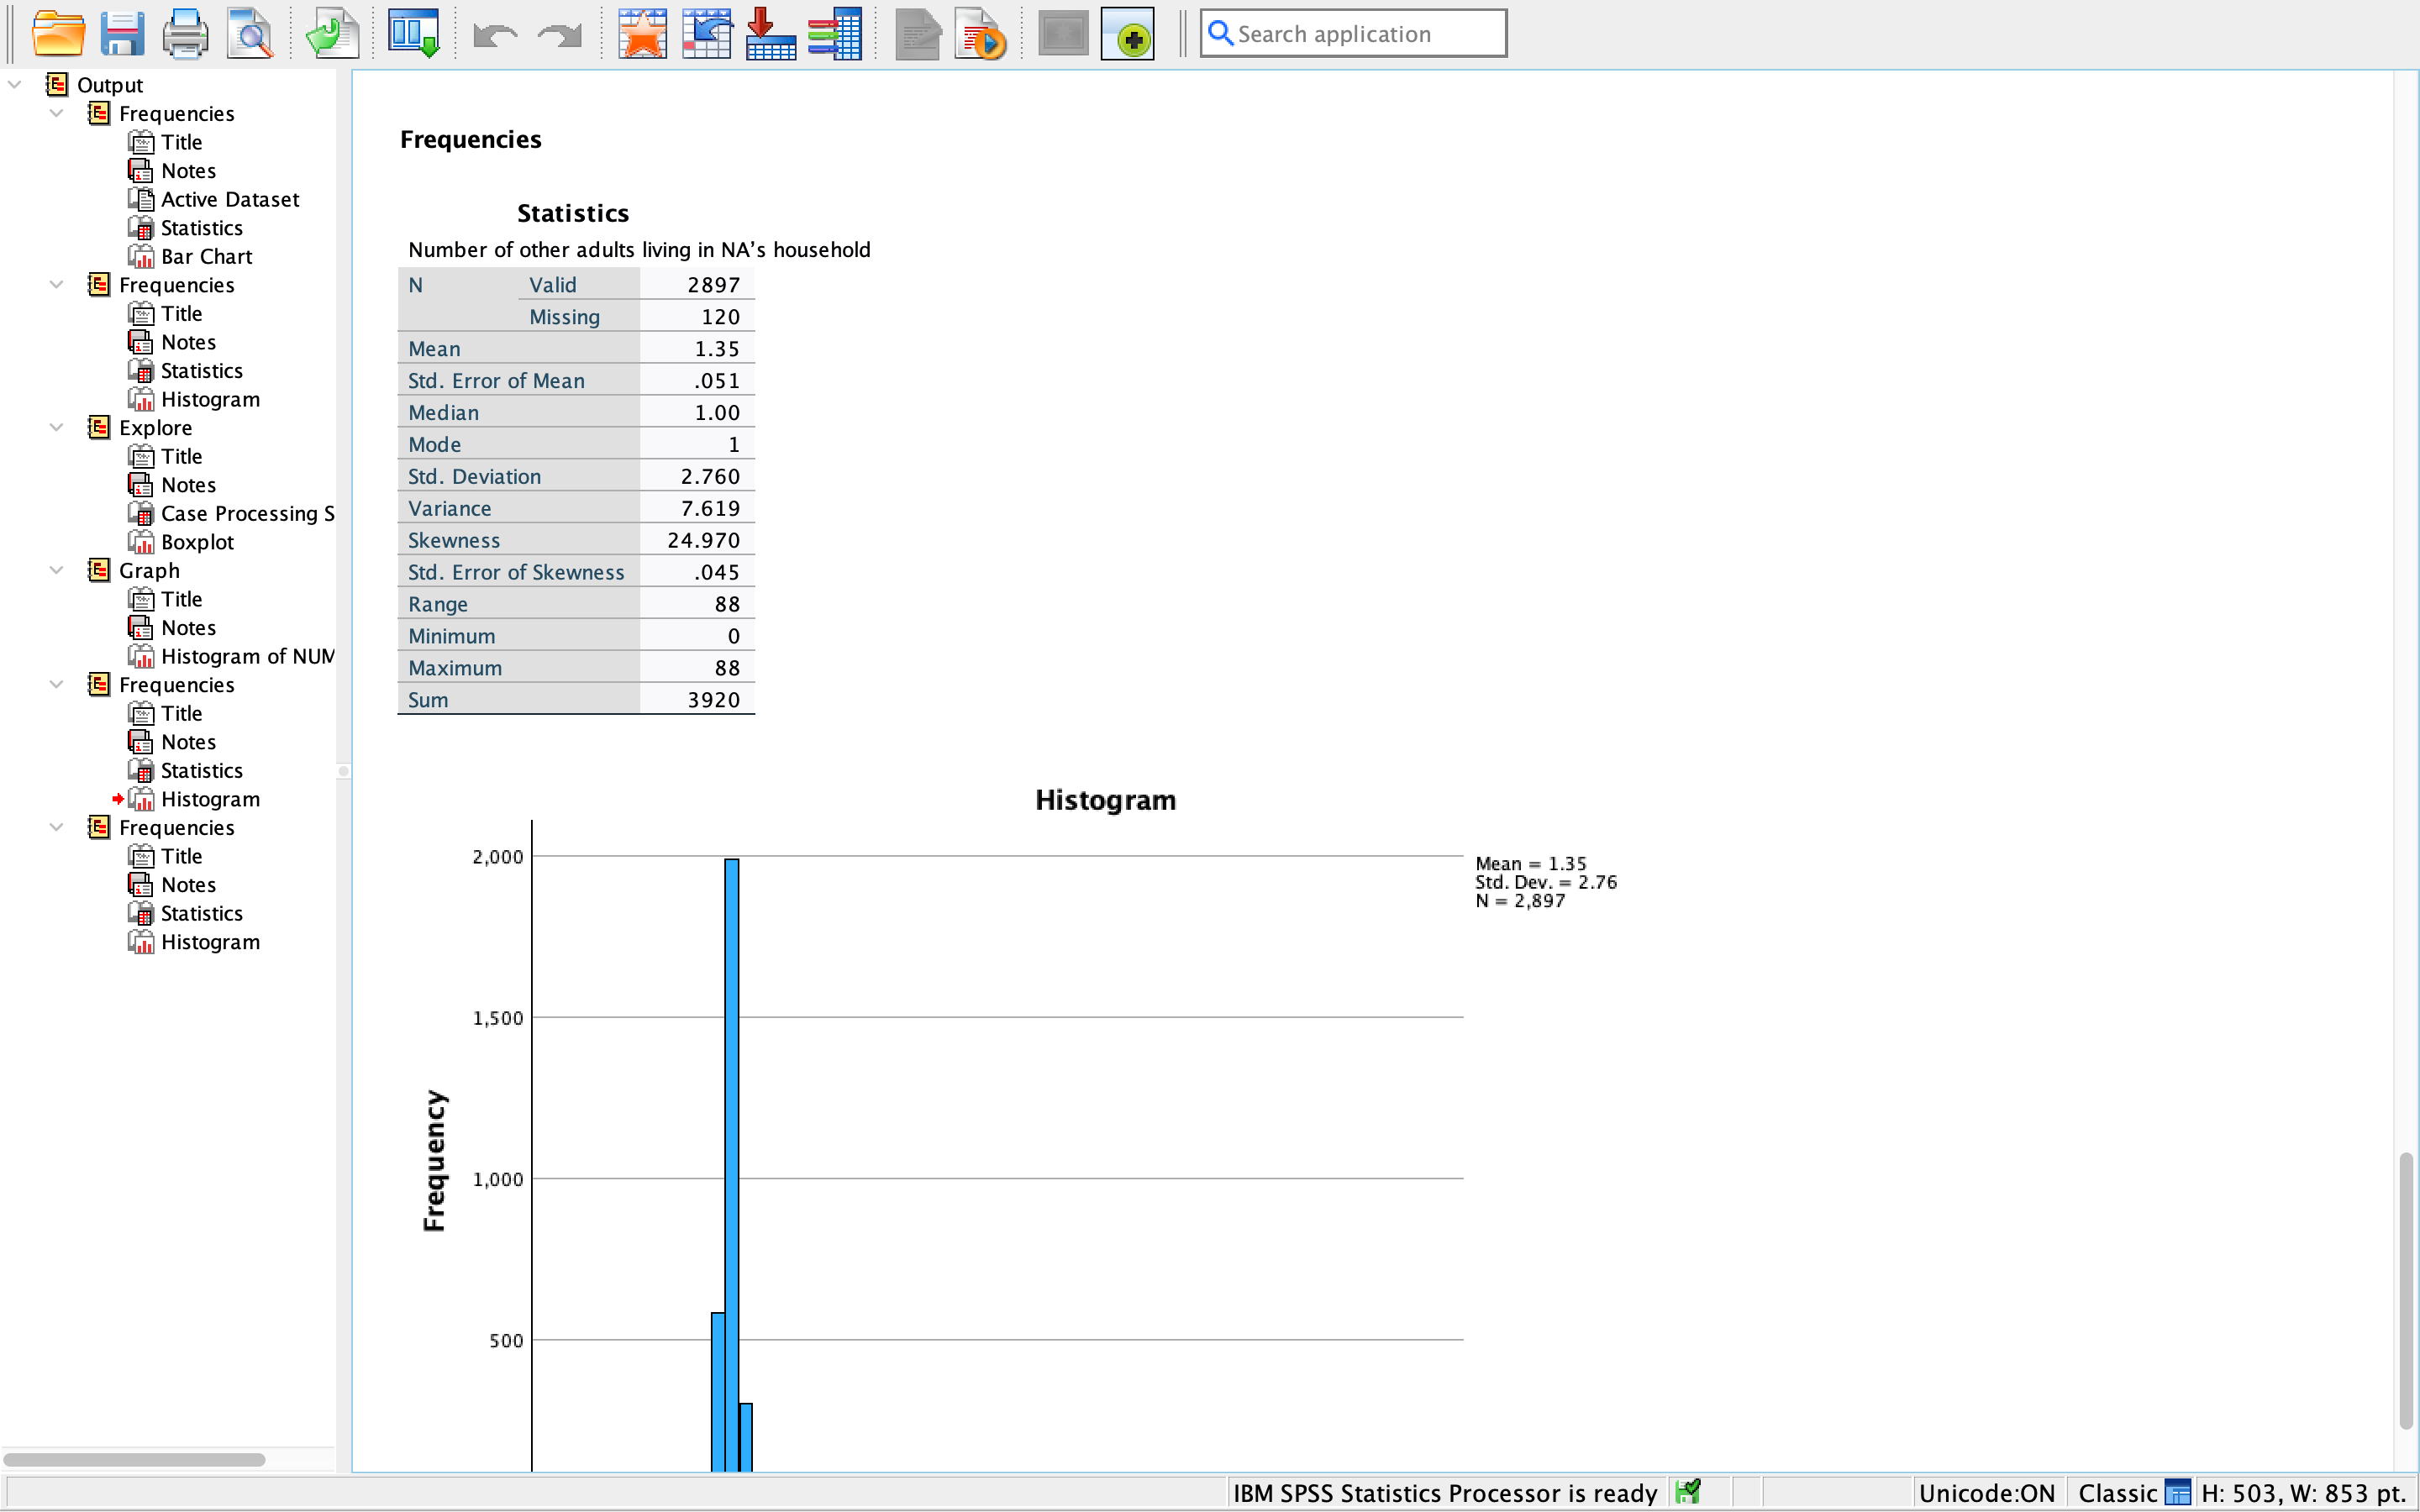The image size is (2420, 1512).
Task: Print the output document
Action: (185, 33)
